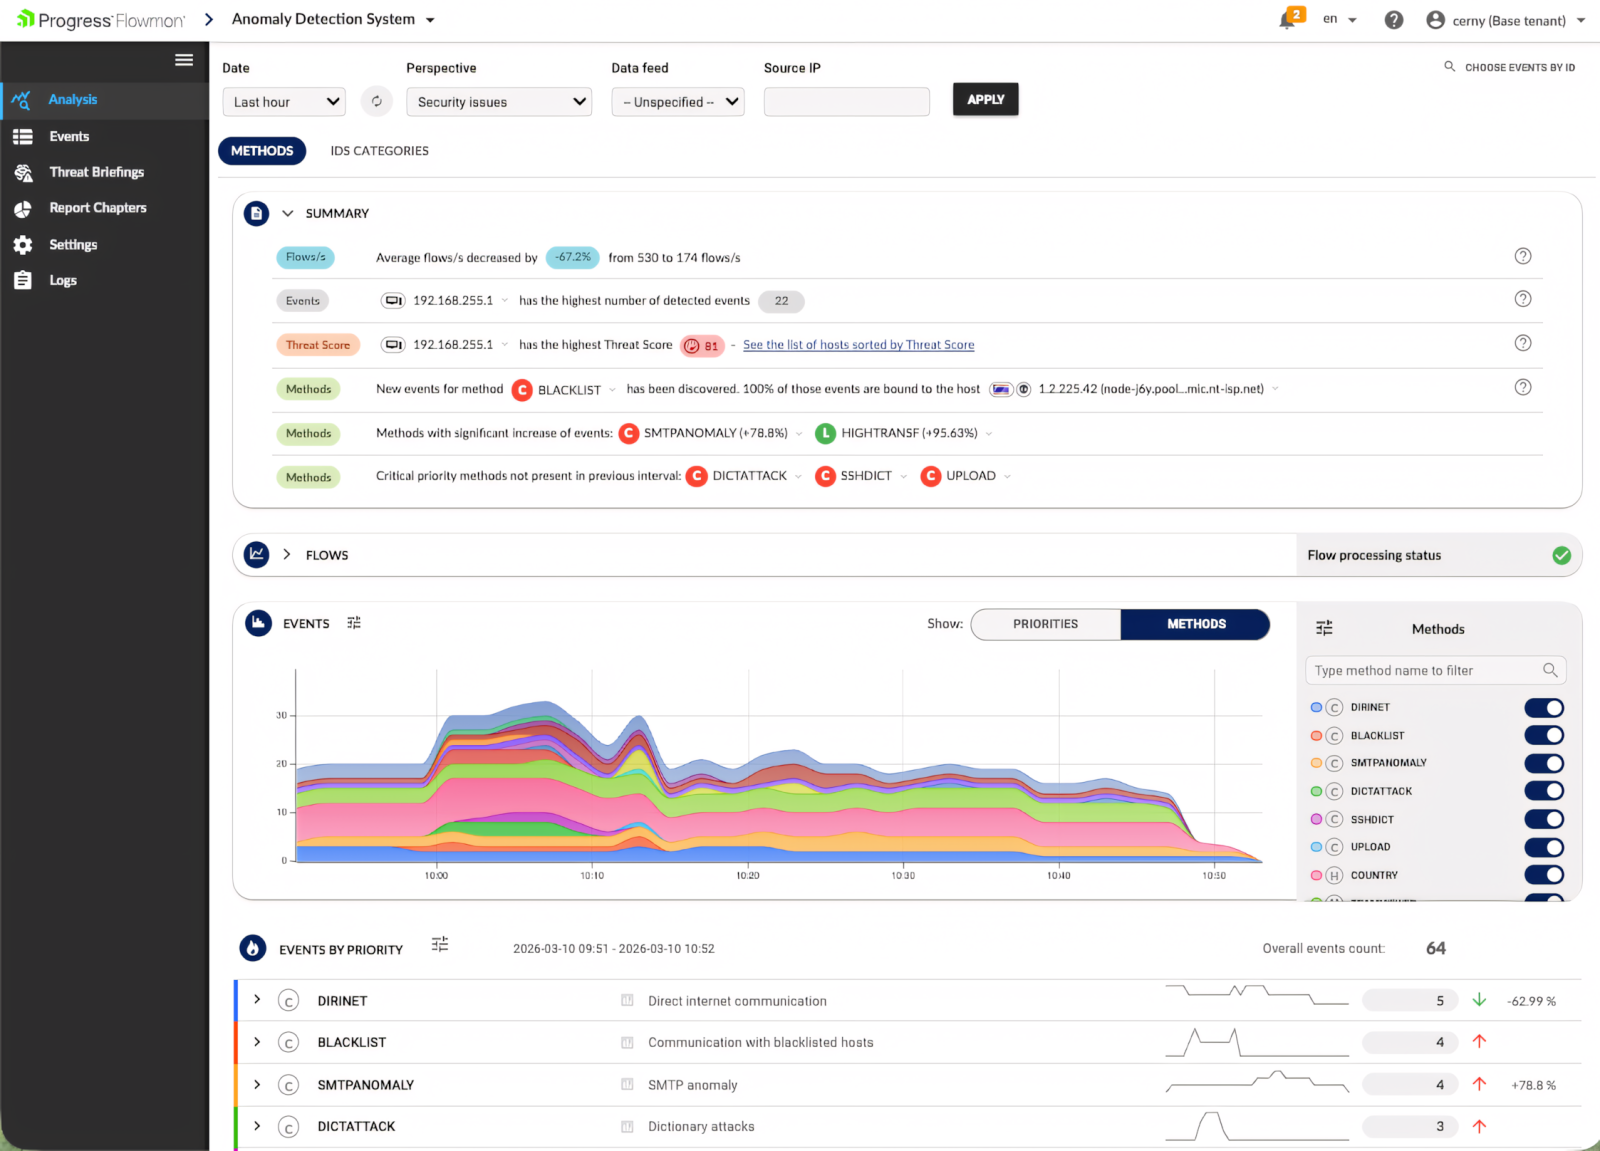This screenshot has height=1151, width=1600.
Task: Click help icon on Flows/s summary row
Action: click(1523, 256)
